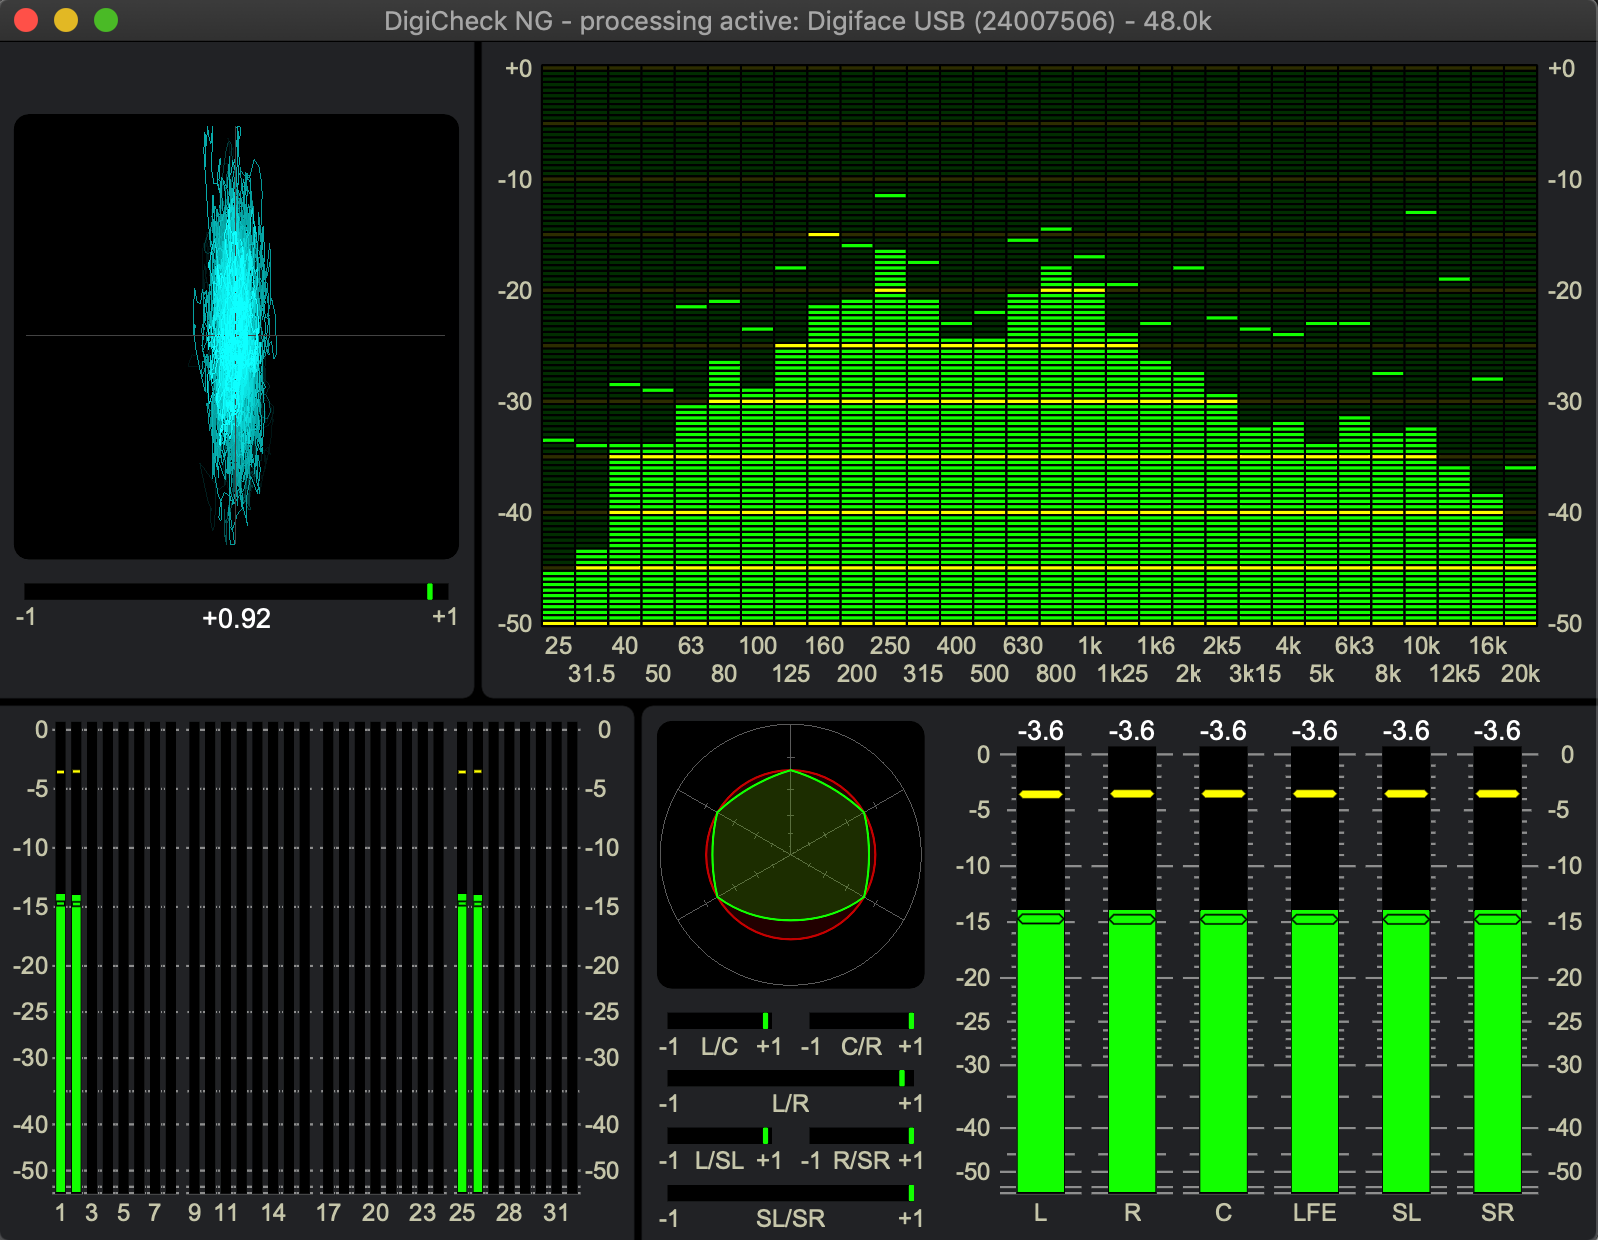The image size is (1598, 1240).
Task: Click the R/SR correlation bar
Action: [x=861, y=1136]
